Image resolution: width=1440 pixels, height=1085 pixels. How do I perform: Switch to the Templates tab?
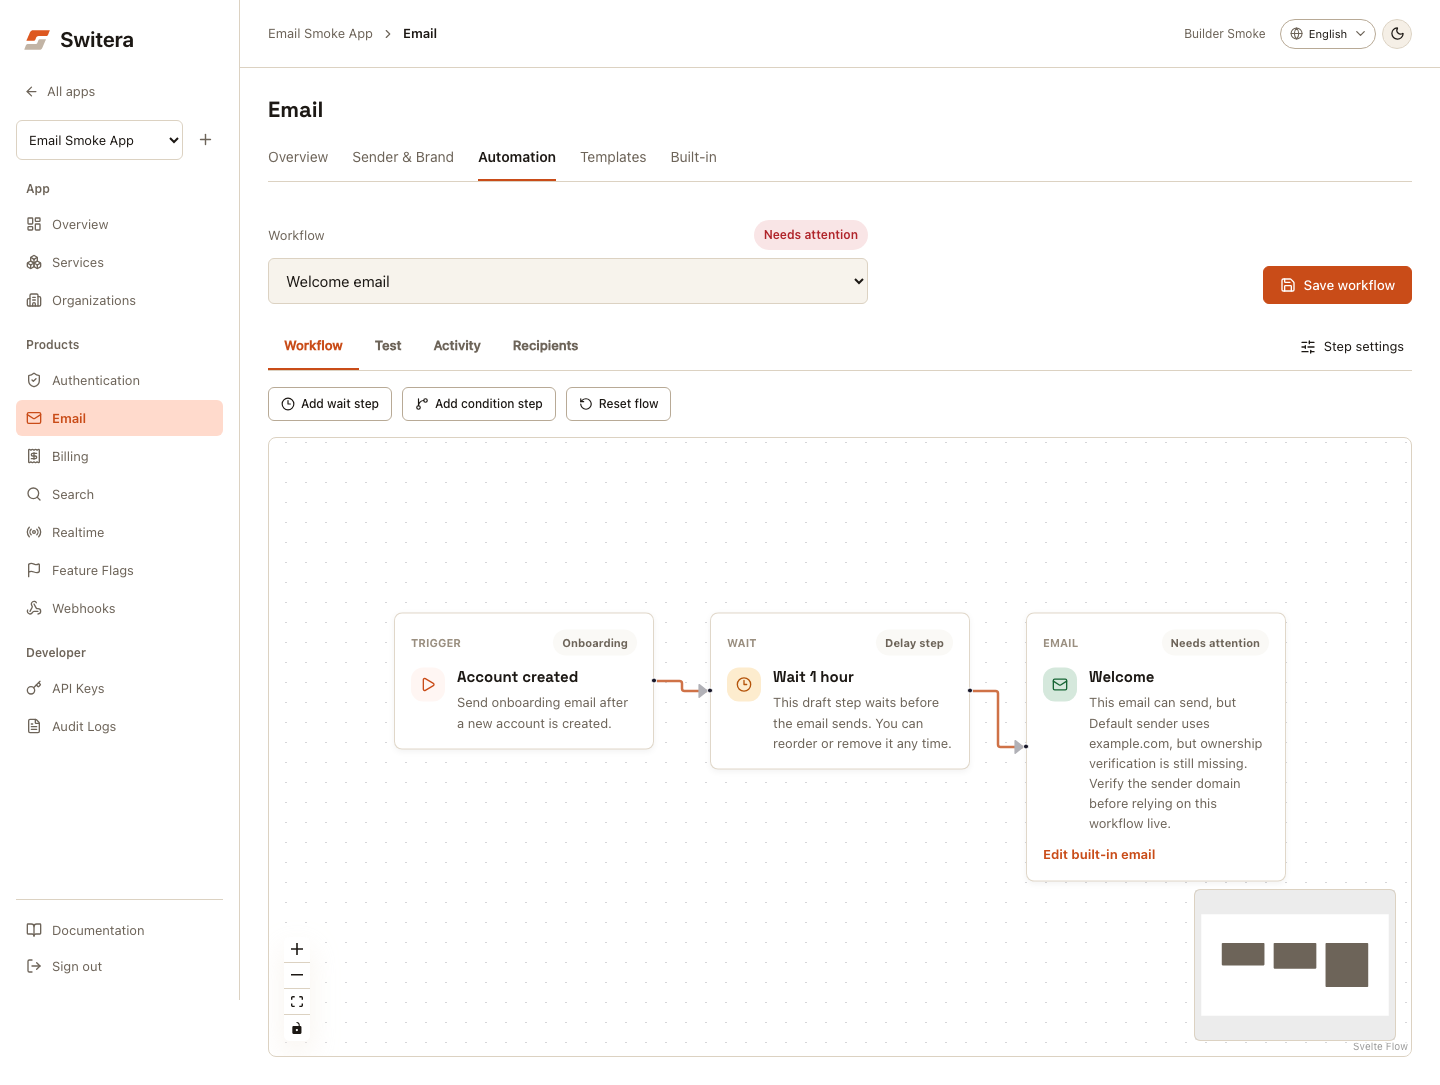(x=613, y=157)
